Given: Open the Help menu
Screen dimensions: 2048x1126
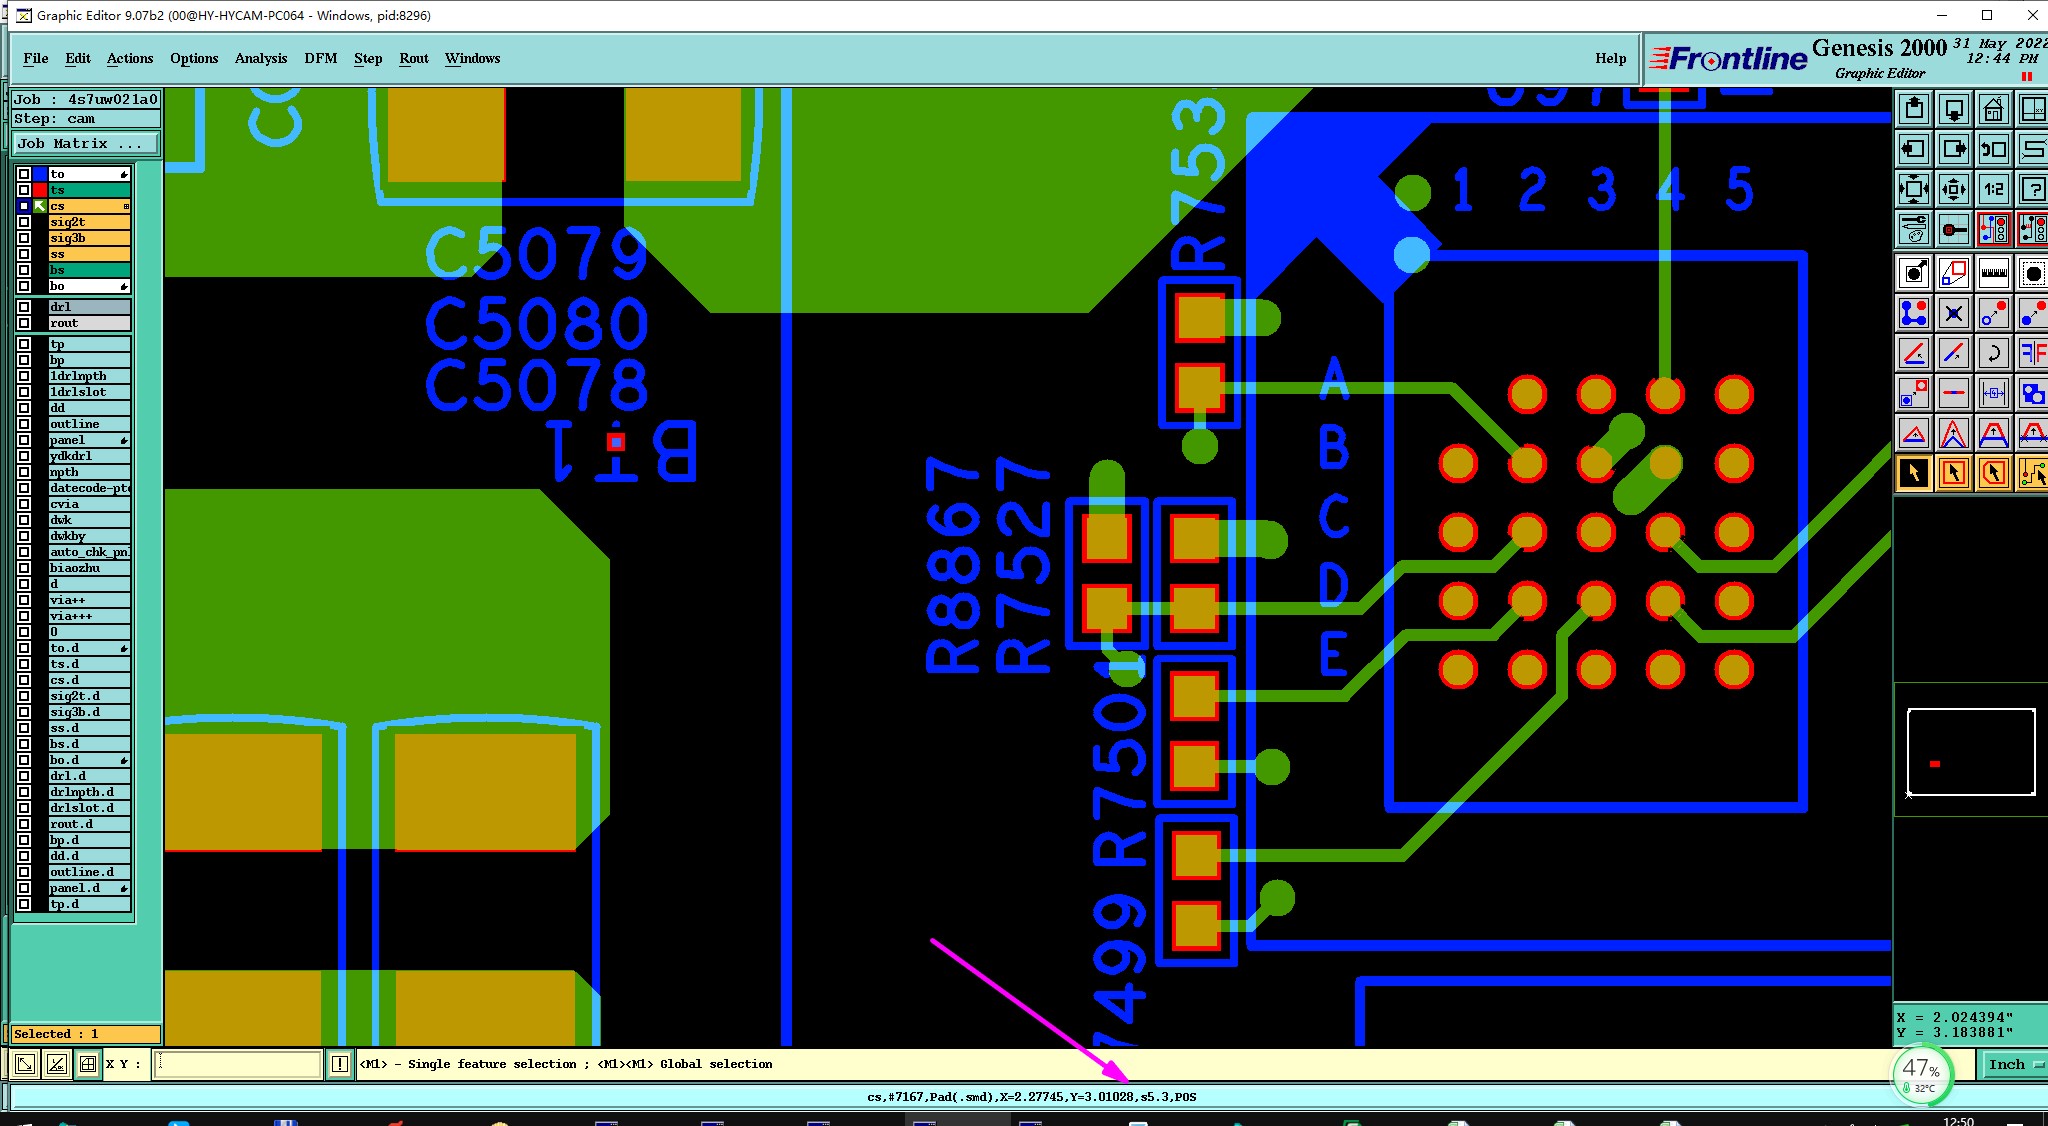Looking at the screenshot, I should click(x=1610, y=58).
